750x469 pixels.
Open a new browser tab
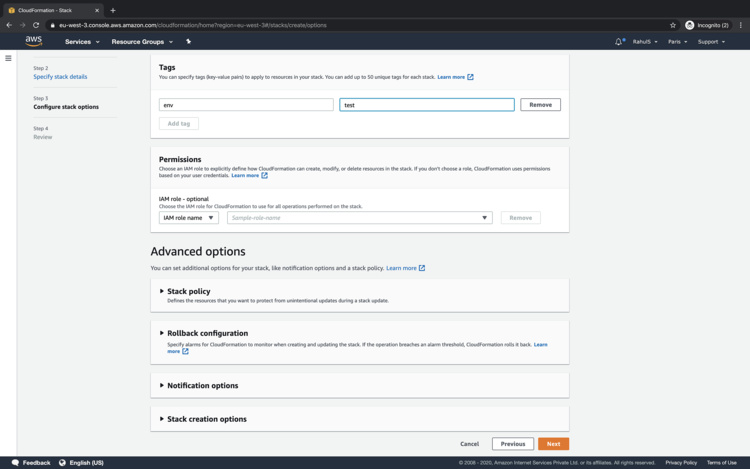coord(112,10)
